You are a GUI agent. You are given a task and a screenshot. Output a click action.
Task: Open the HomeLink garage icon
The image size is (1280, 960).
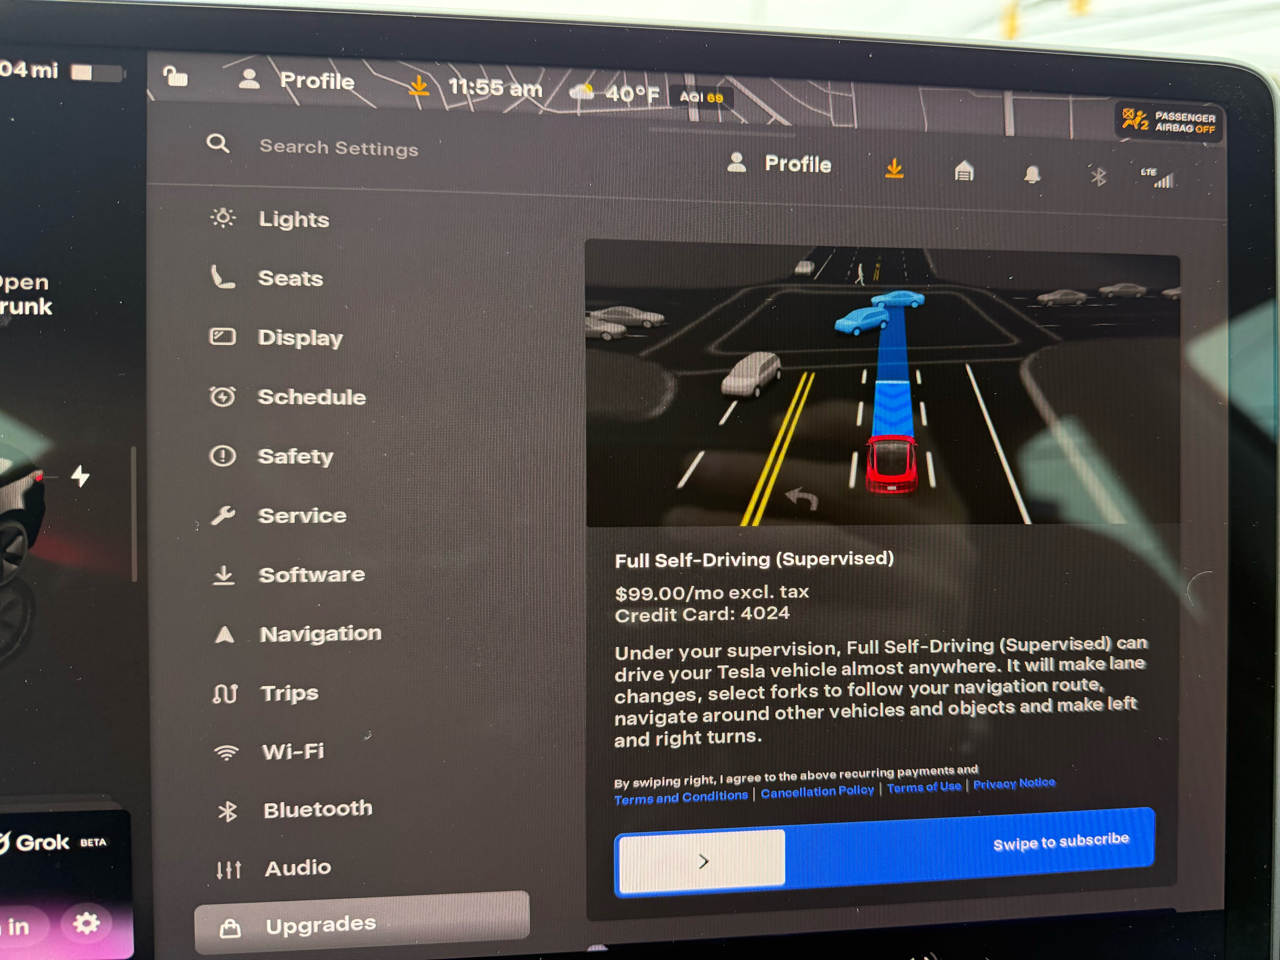click(x=963, y=172)
